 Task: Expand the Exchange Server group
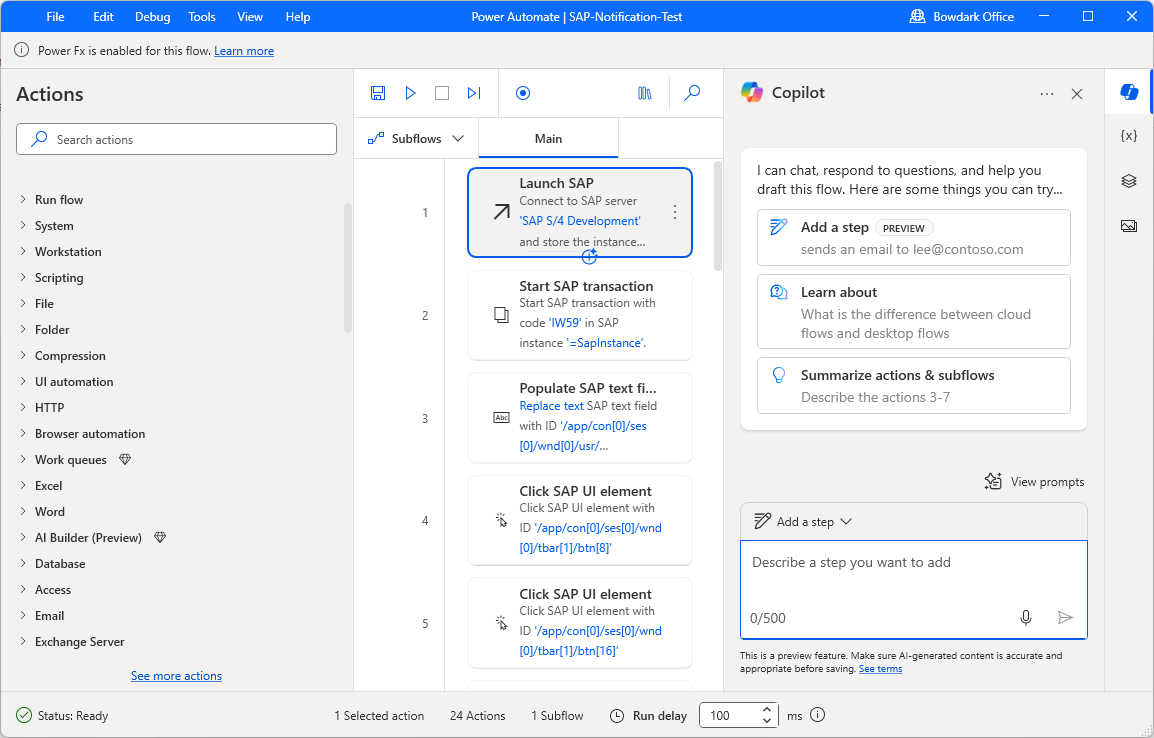click(23, 641)
